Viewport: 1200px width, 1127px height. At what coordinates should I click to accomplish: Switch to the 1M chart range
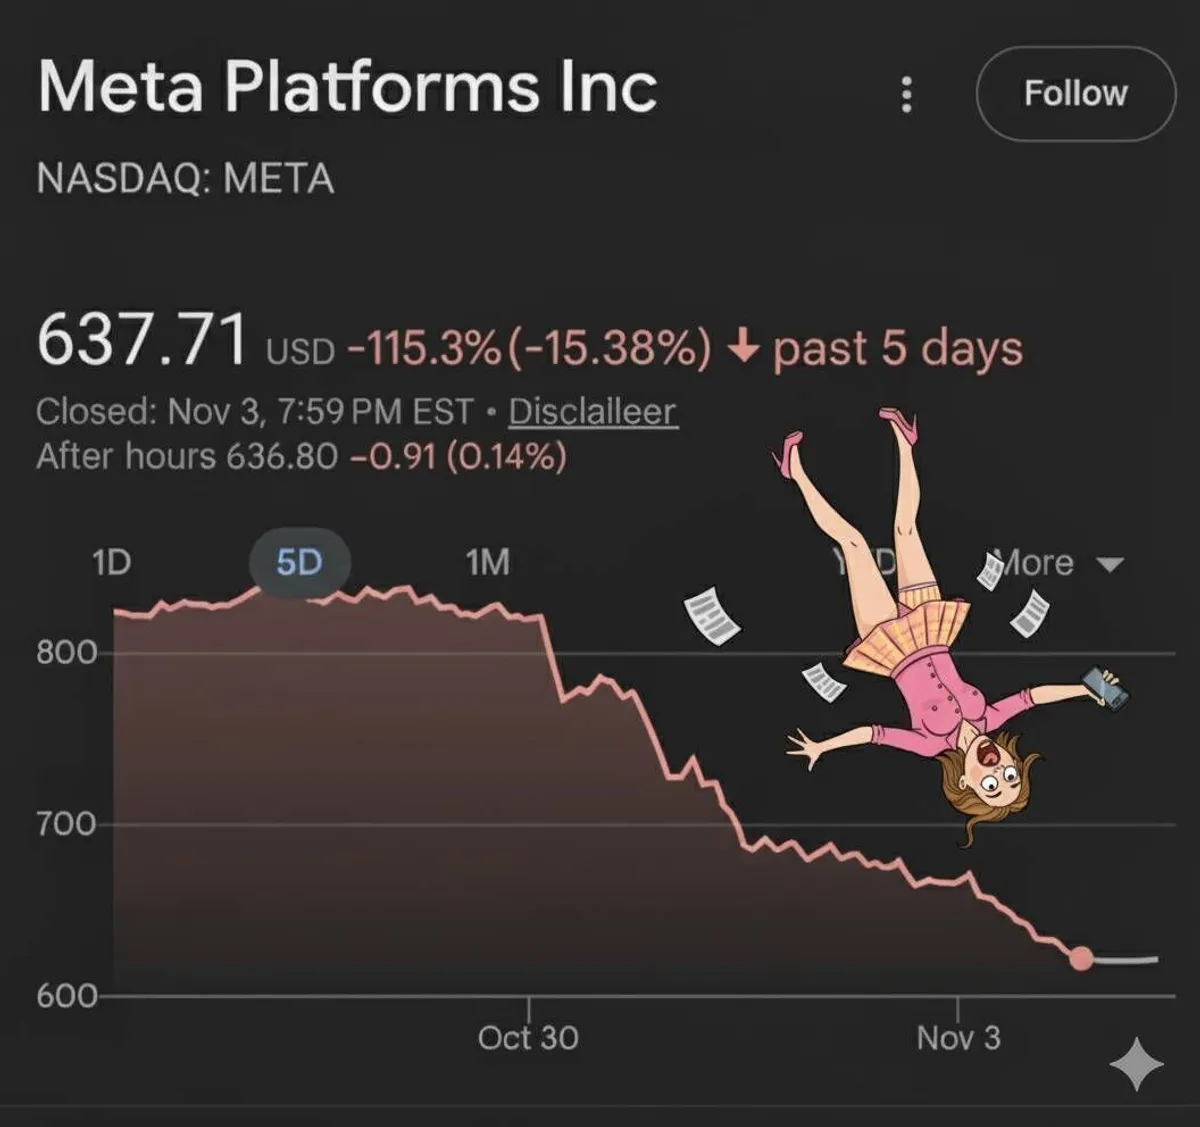[487, 562]
